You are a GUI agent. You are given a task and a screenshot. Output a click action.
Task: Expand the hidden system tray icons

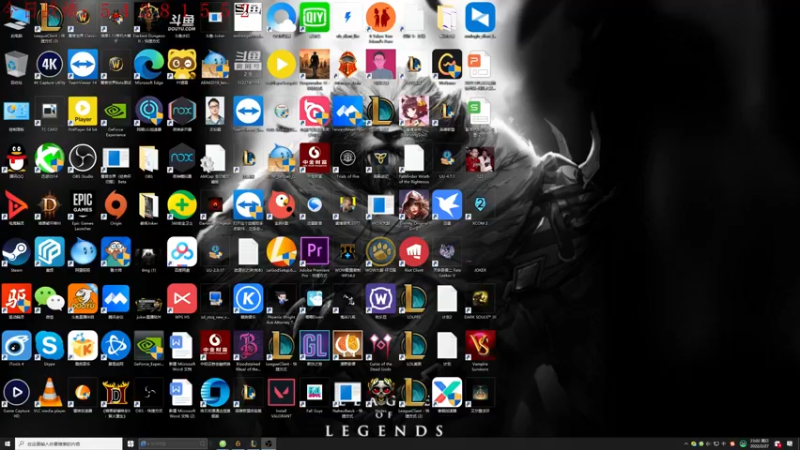coord(686,444)
